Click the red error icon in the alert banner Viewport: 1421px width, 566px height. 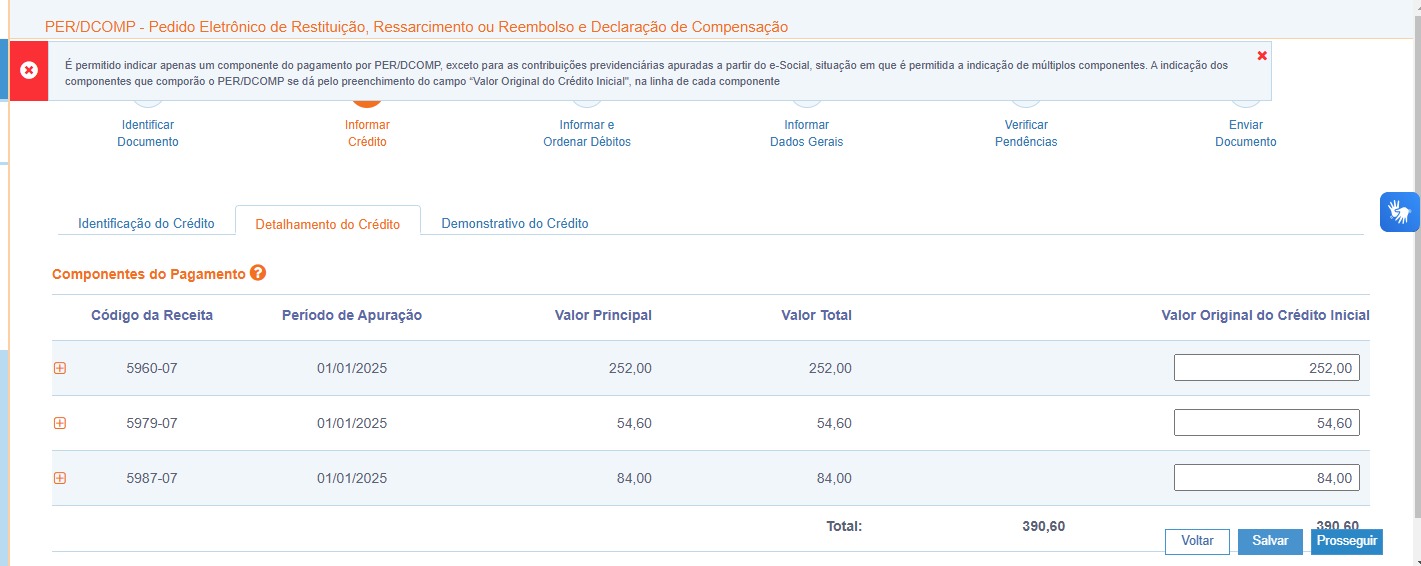29,70
